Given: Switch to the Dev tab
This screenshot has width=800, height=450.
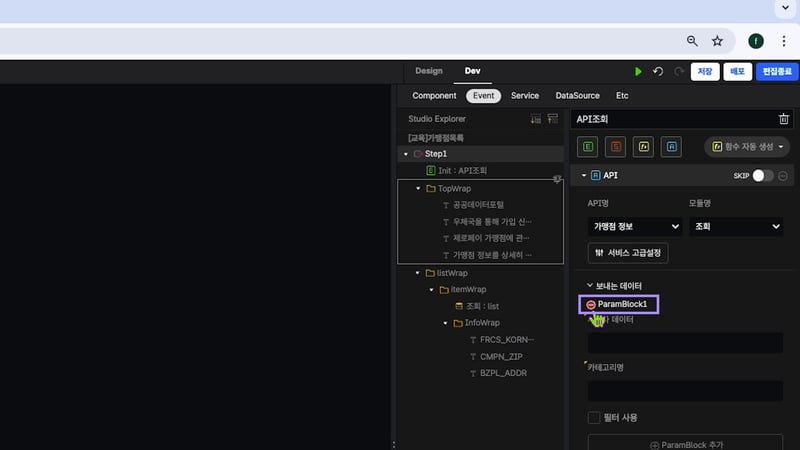Looking at the screenshot, I should point(472,71).
